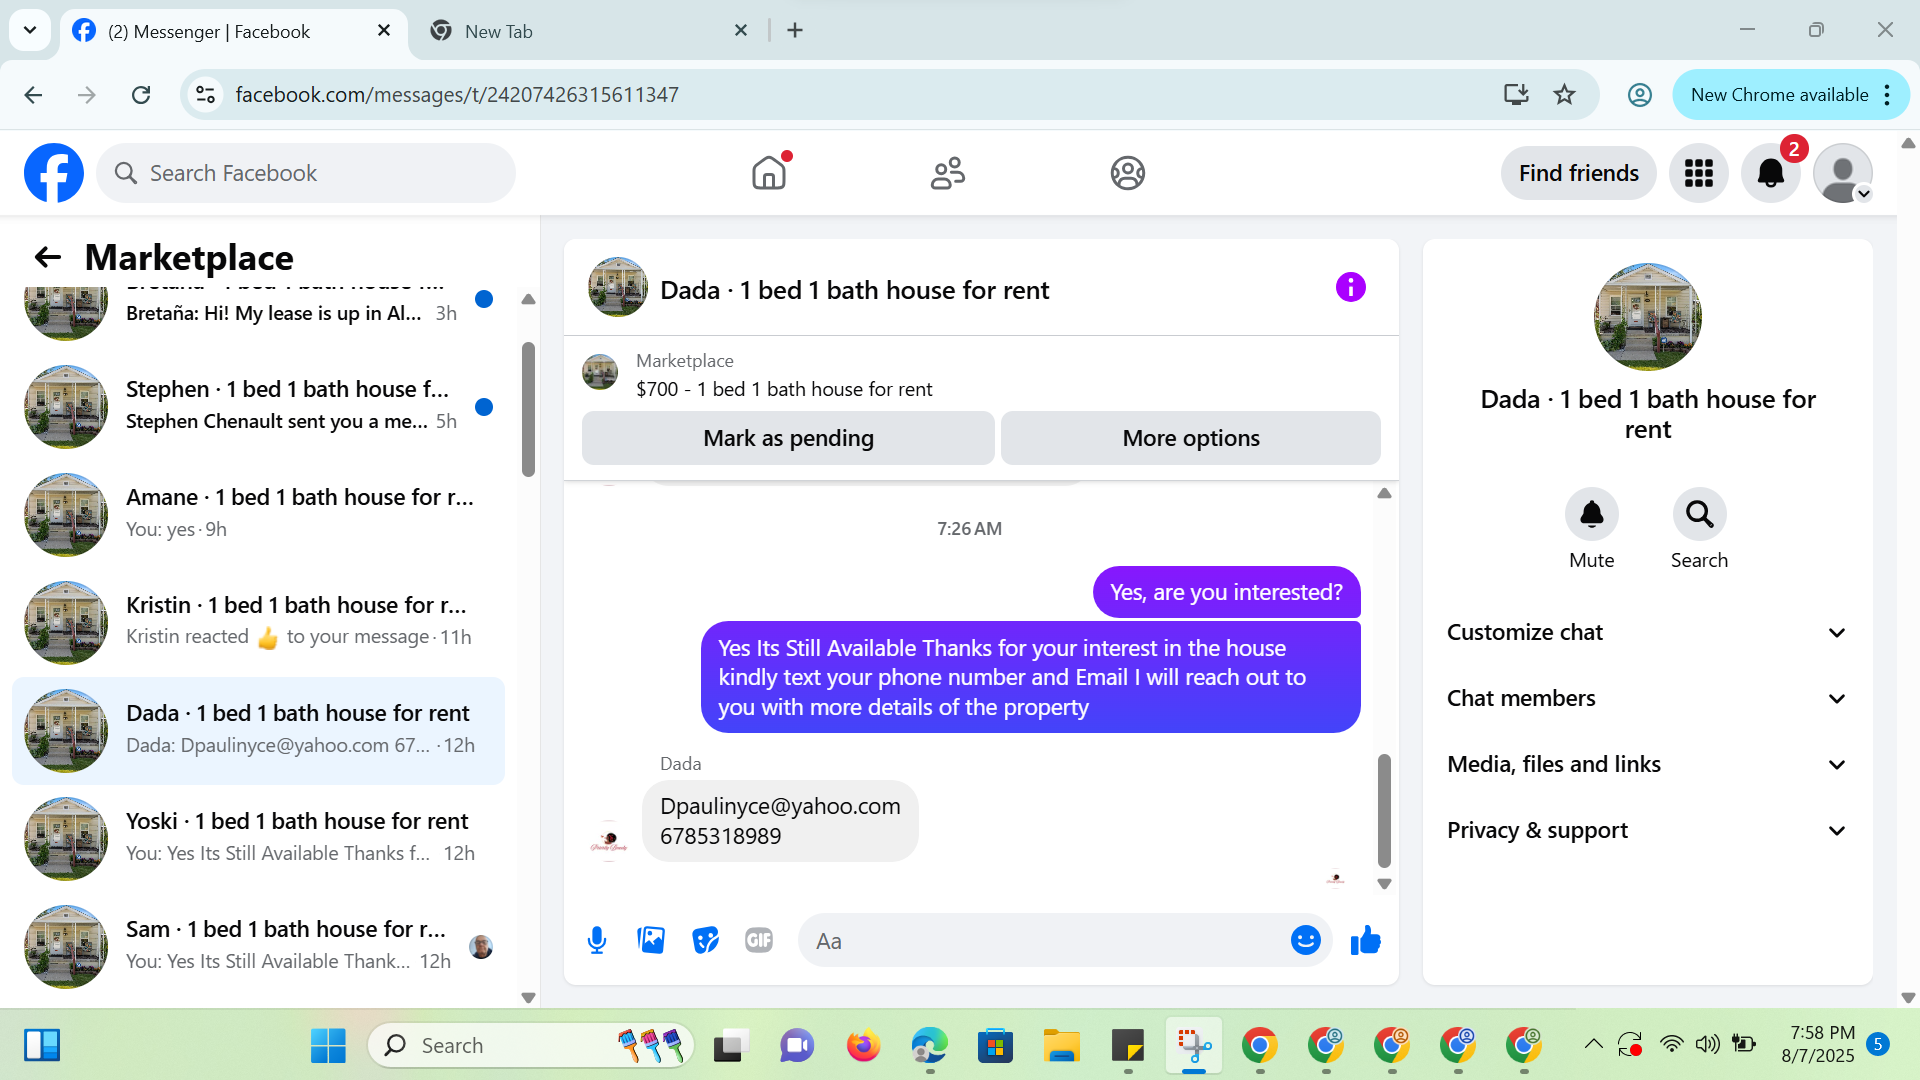Open the emoji picker smiley

point(1305,941)
